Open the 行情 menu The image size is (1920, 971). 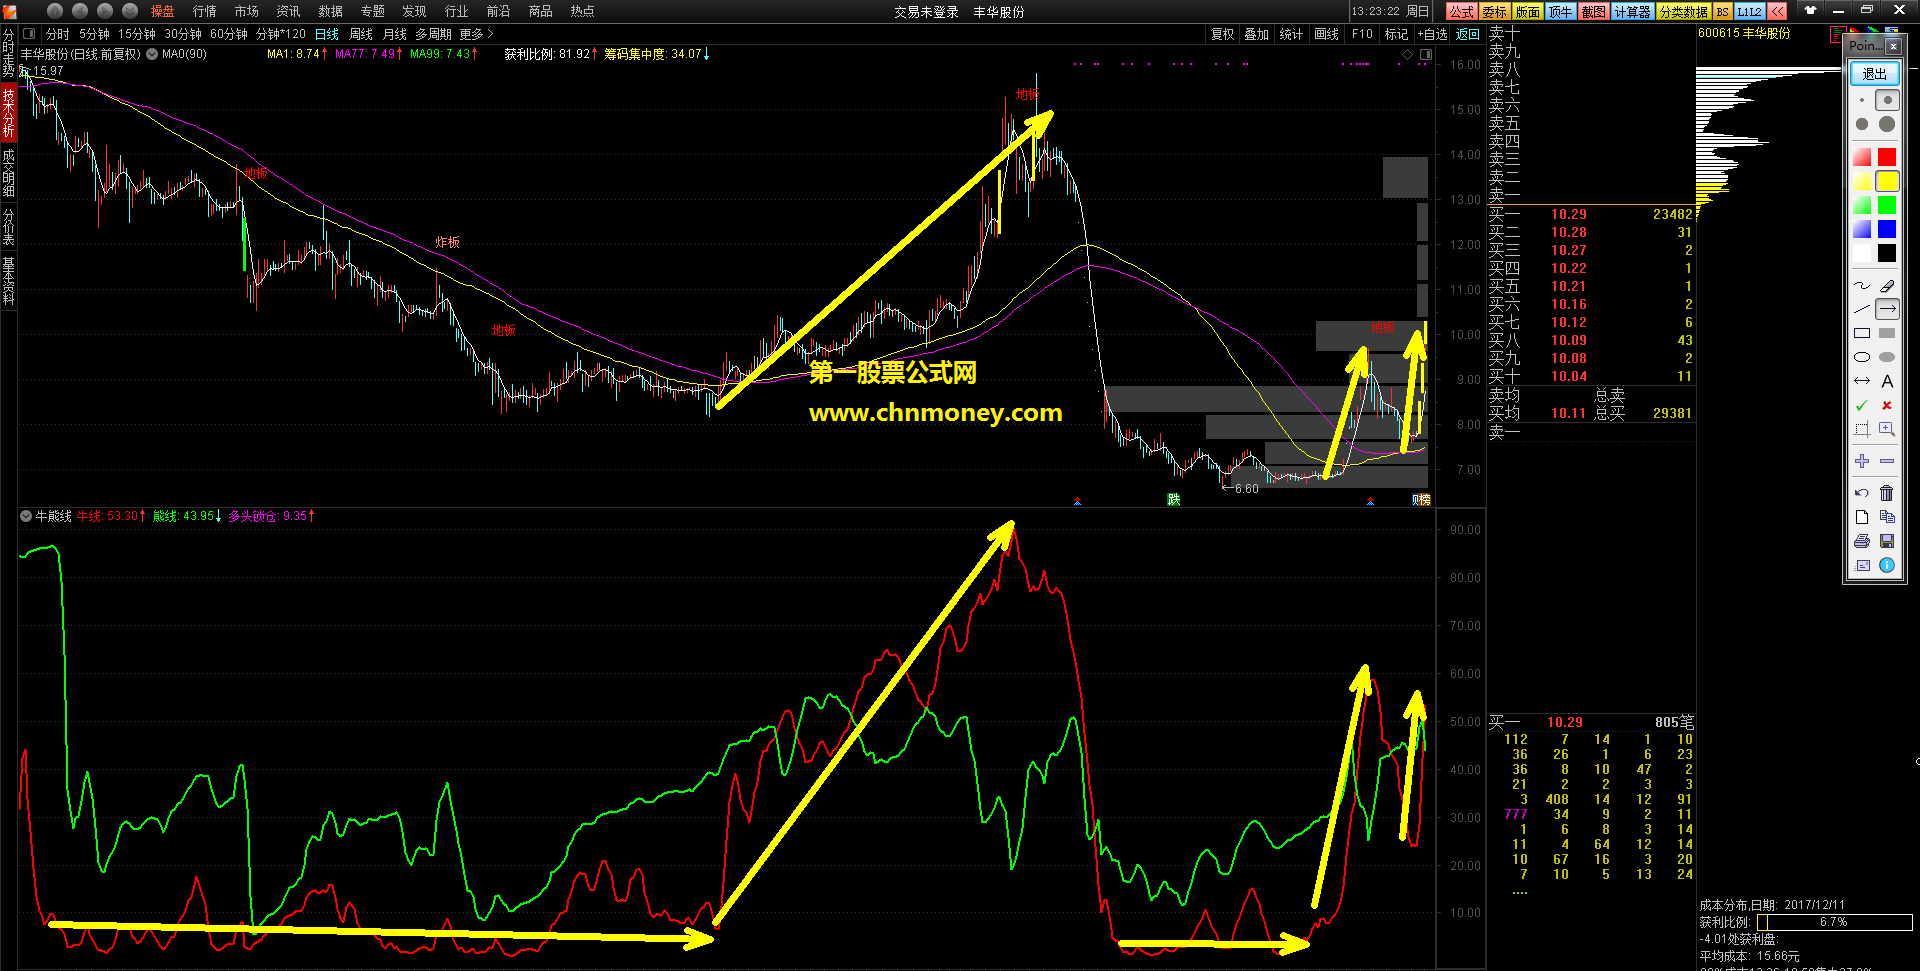tap(204, 11)
